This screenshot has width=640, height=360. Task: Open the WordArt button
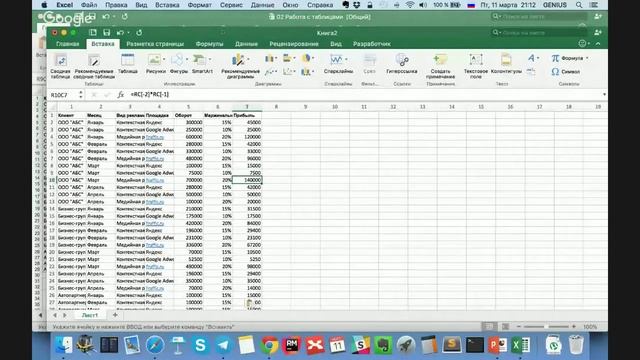click(531, 58)
